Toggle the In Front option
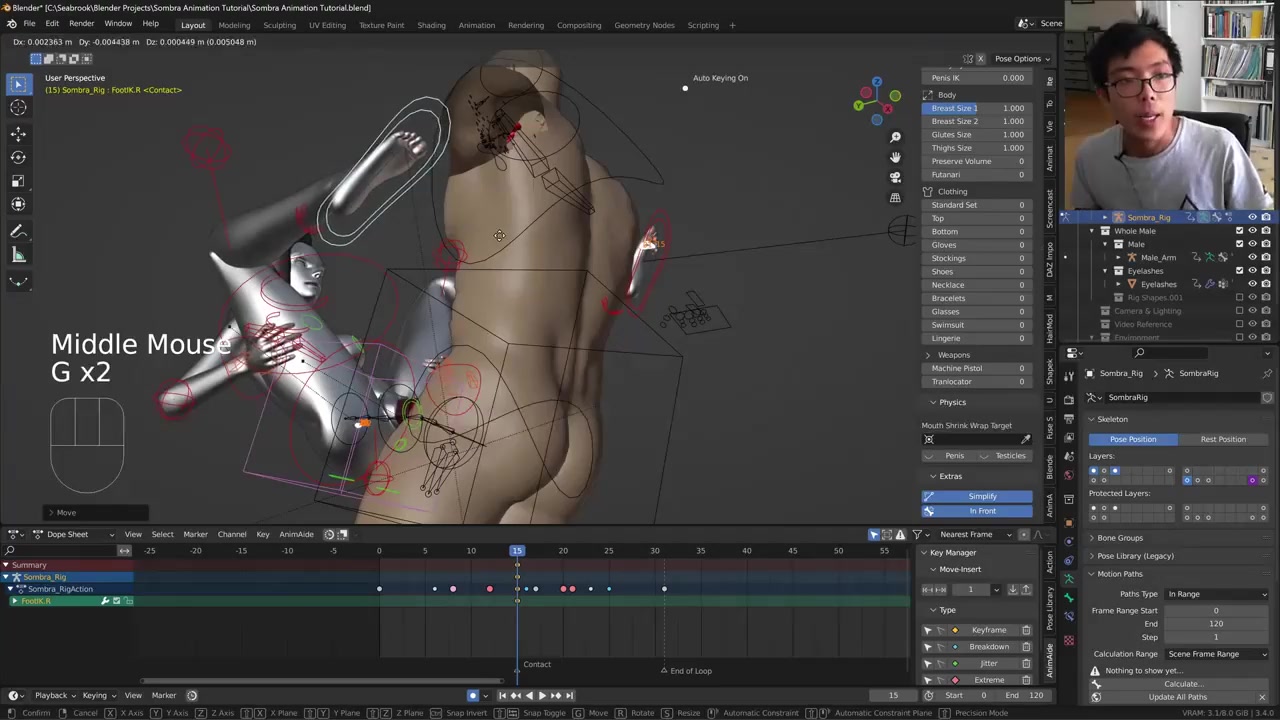 (x=981, y=511)
